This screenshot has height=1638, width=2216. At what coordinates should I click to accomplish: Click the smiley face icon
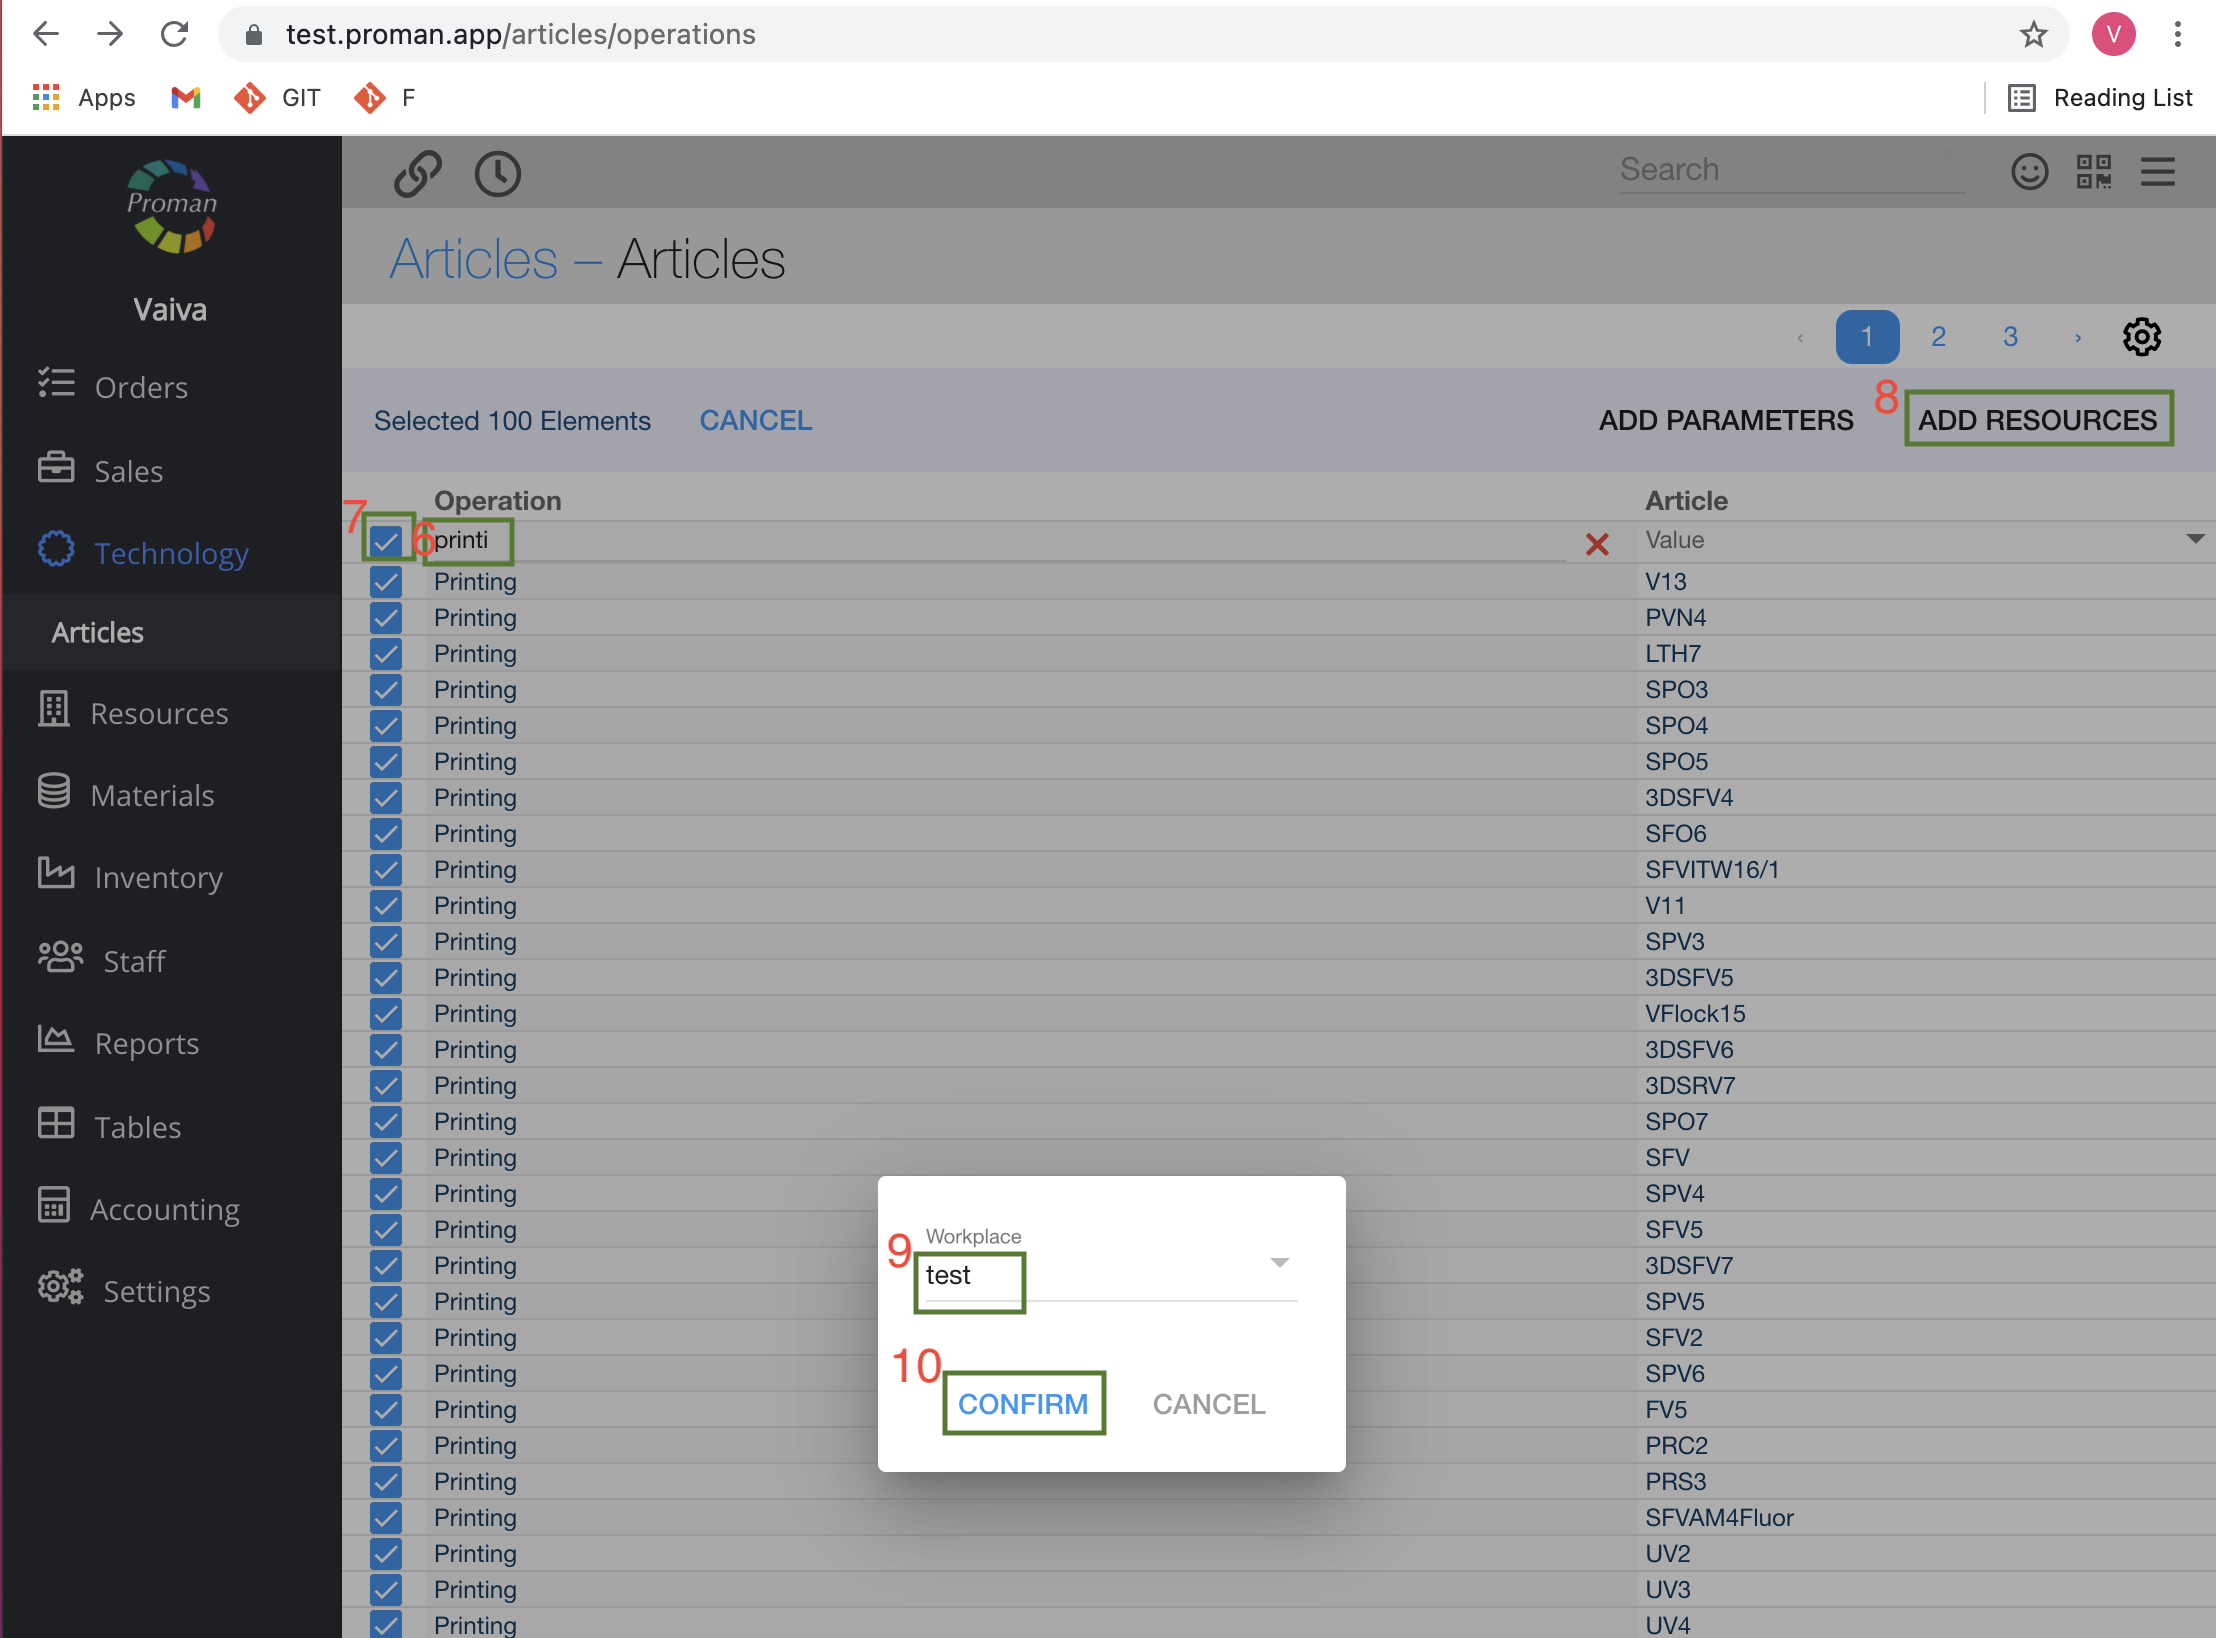(x=2029, y=172)
